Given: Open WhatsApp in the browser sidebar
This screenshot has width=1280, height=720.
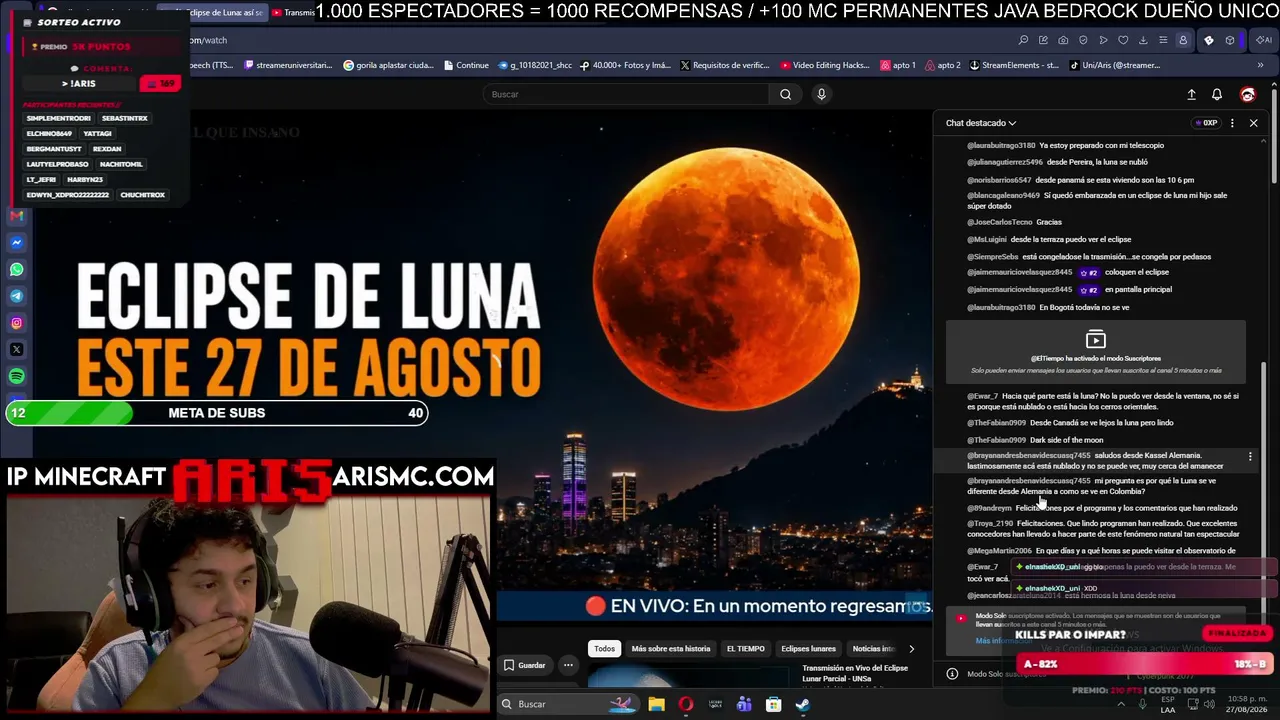Looking at the screenshot, I should pyautogui.click(x=17, y=270).
